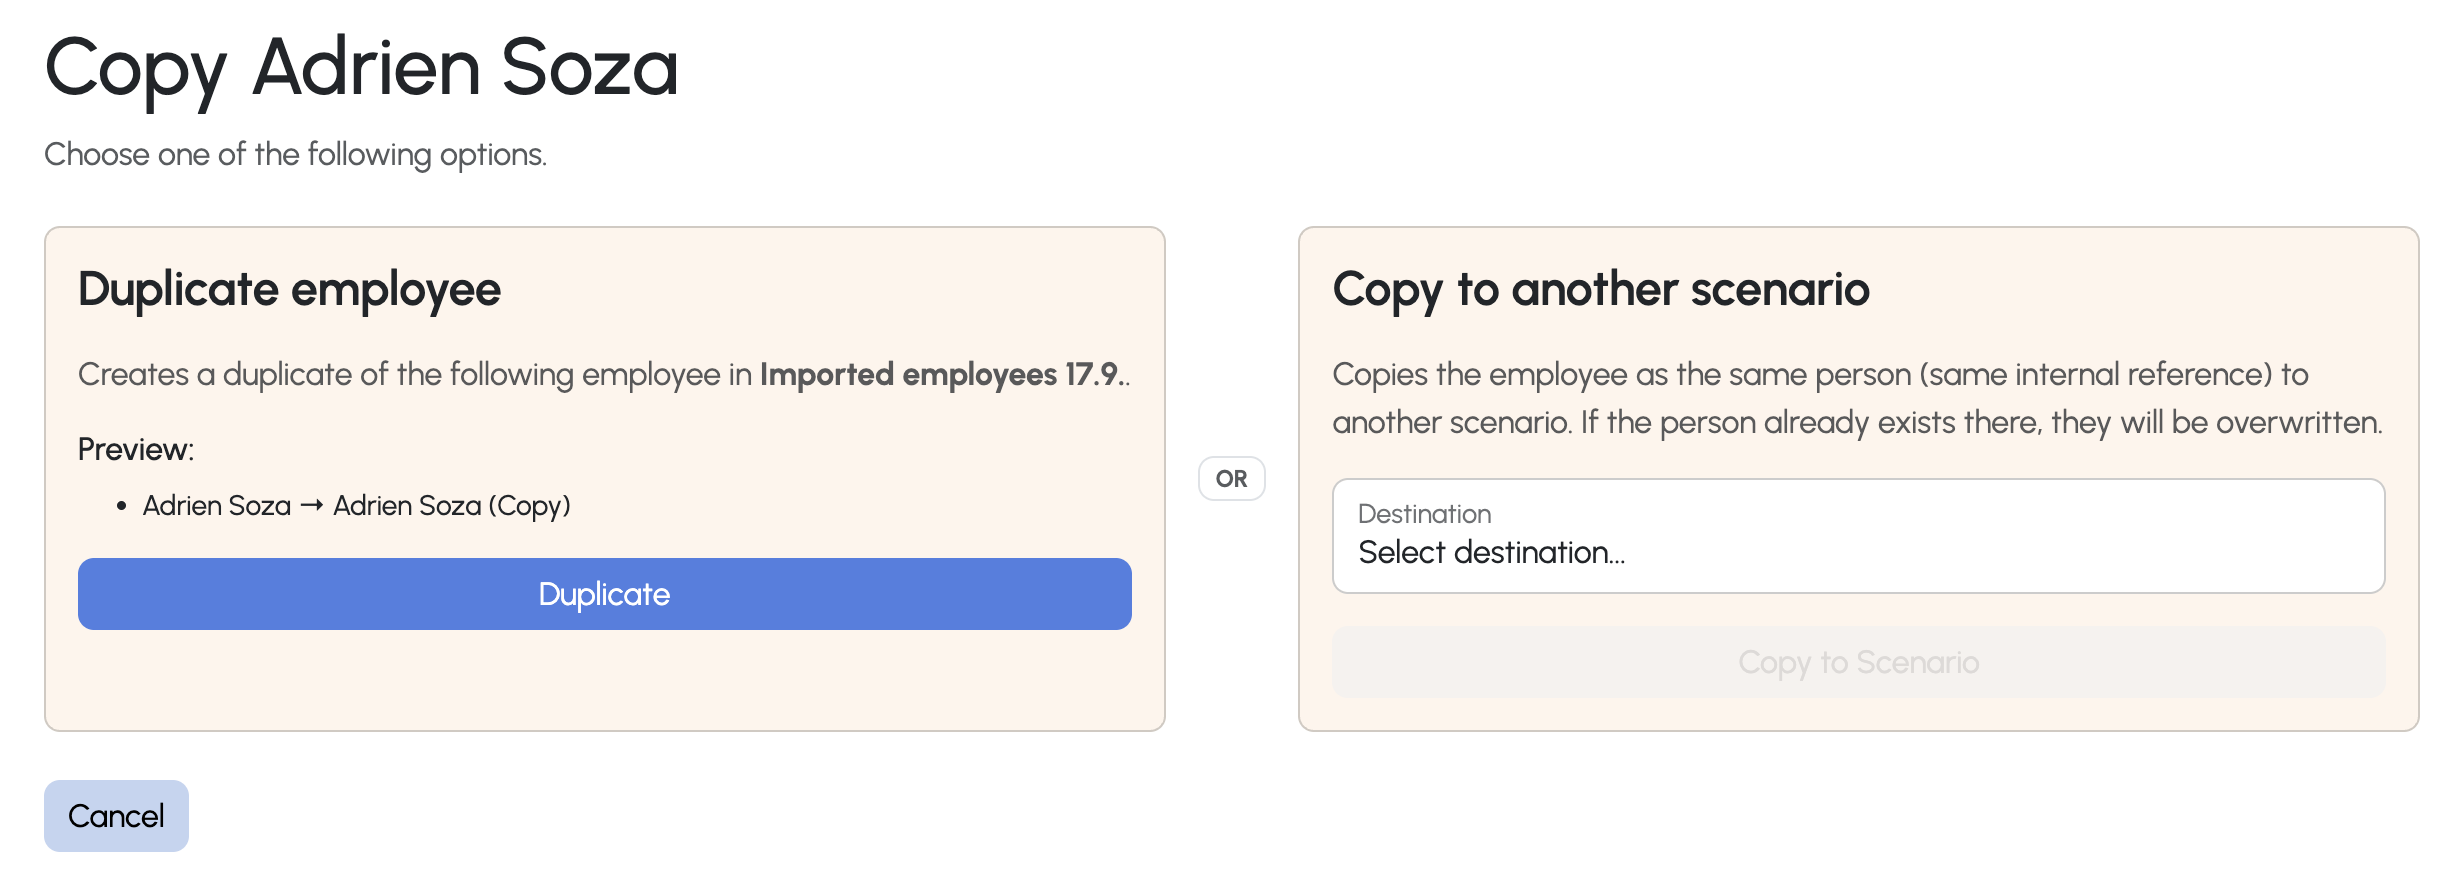Click the "Select destination..." placeholder text
This screenshot has height=896, width=2444.
[1491, 553]
